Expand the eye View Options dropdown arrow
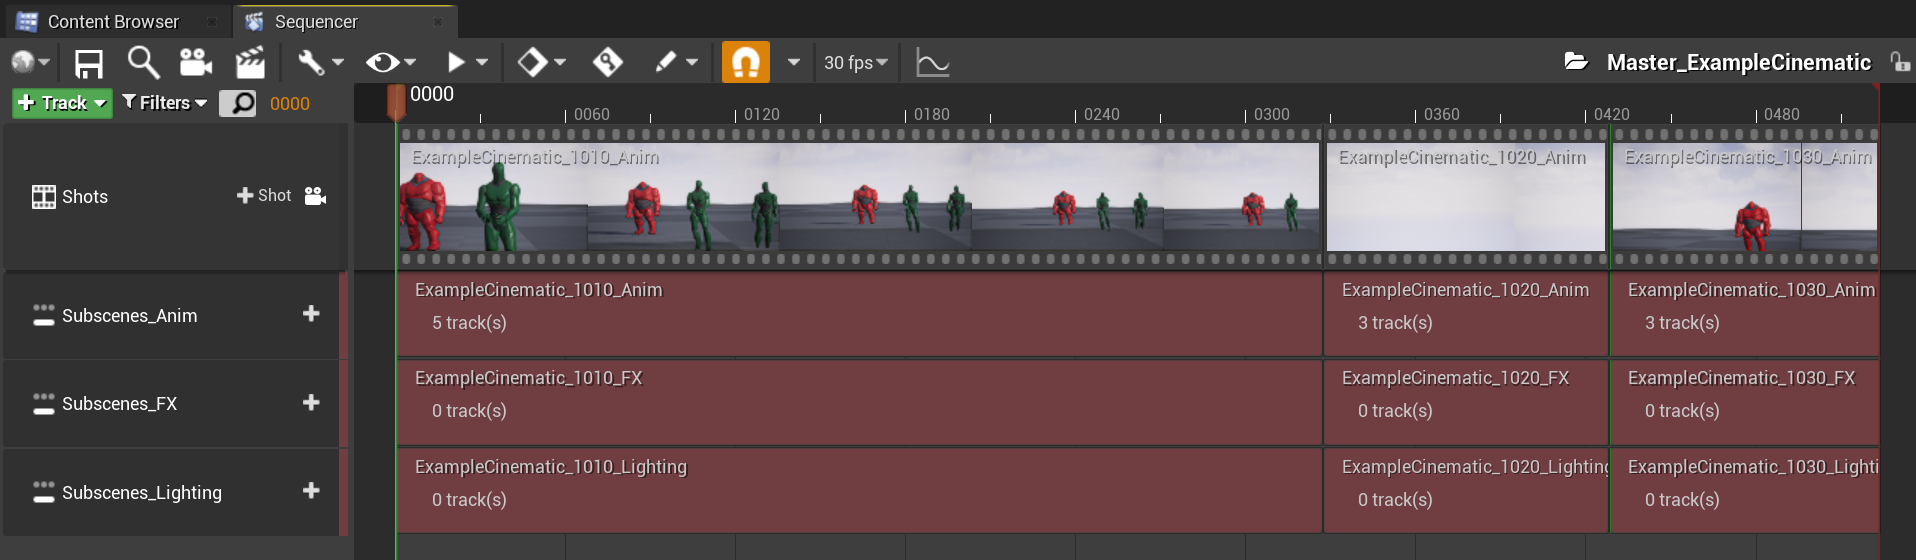Viewport: 1916px width, 560px height. coord(410,62)
